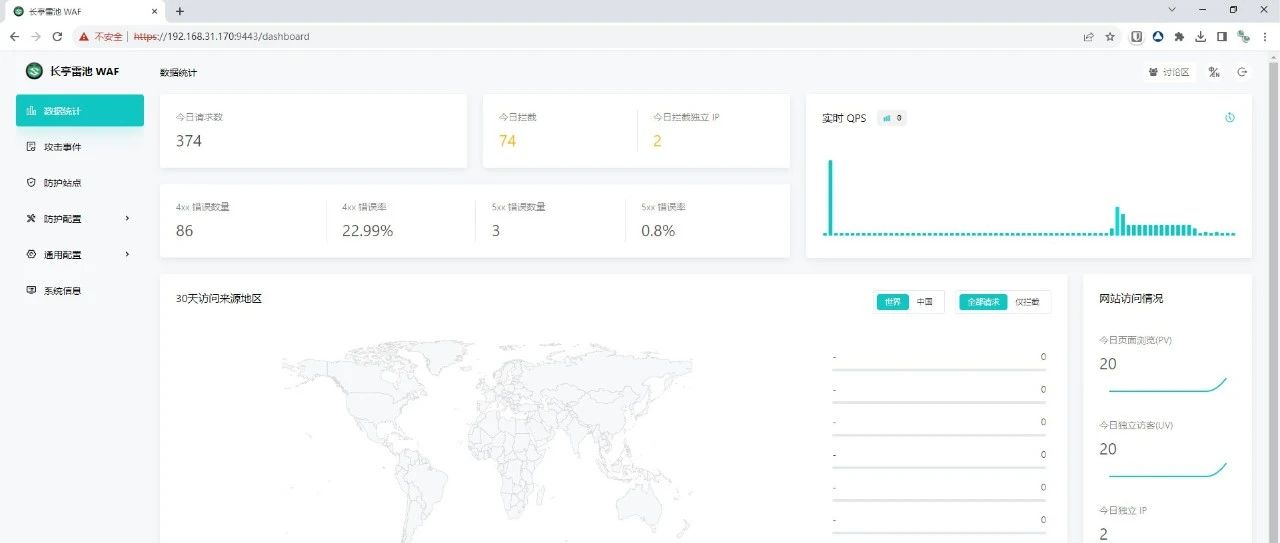Click the 今日拦截 value 74
This screenshot has width=1280, height=543.
tap(507, 141)
